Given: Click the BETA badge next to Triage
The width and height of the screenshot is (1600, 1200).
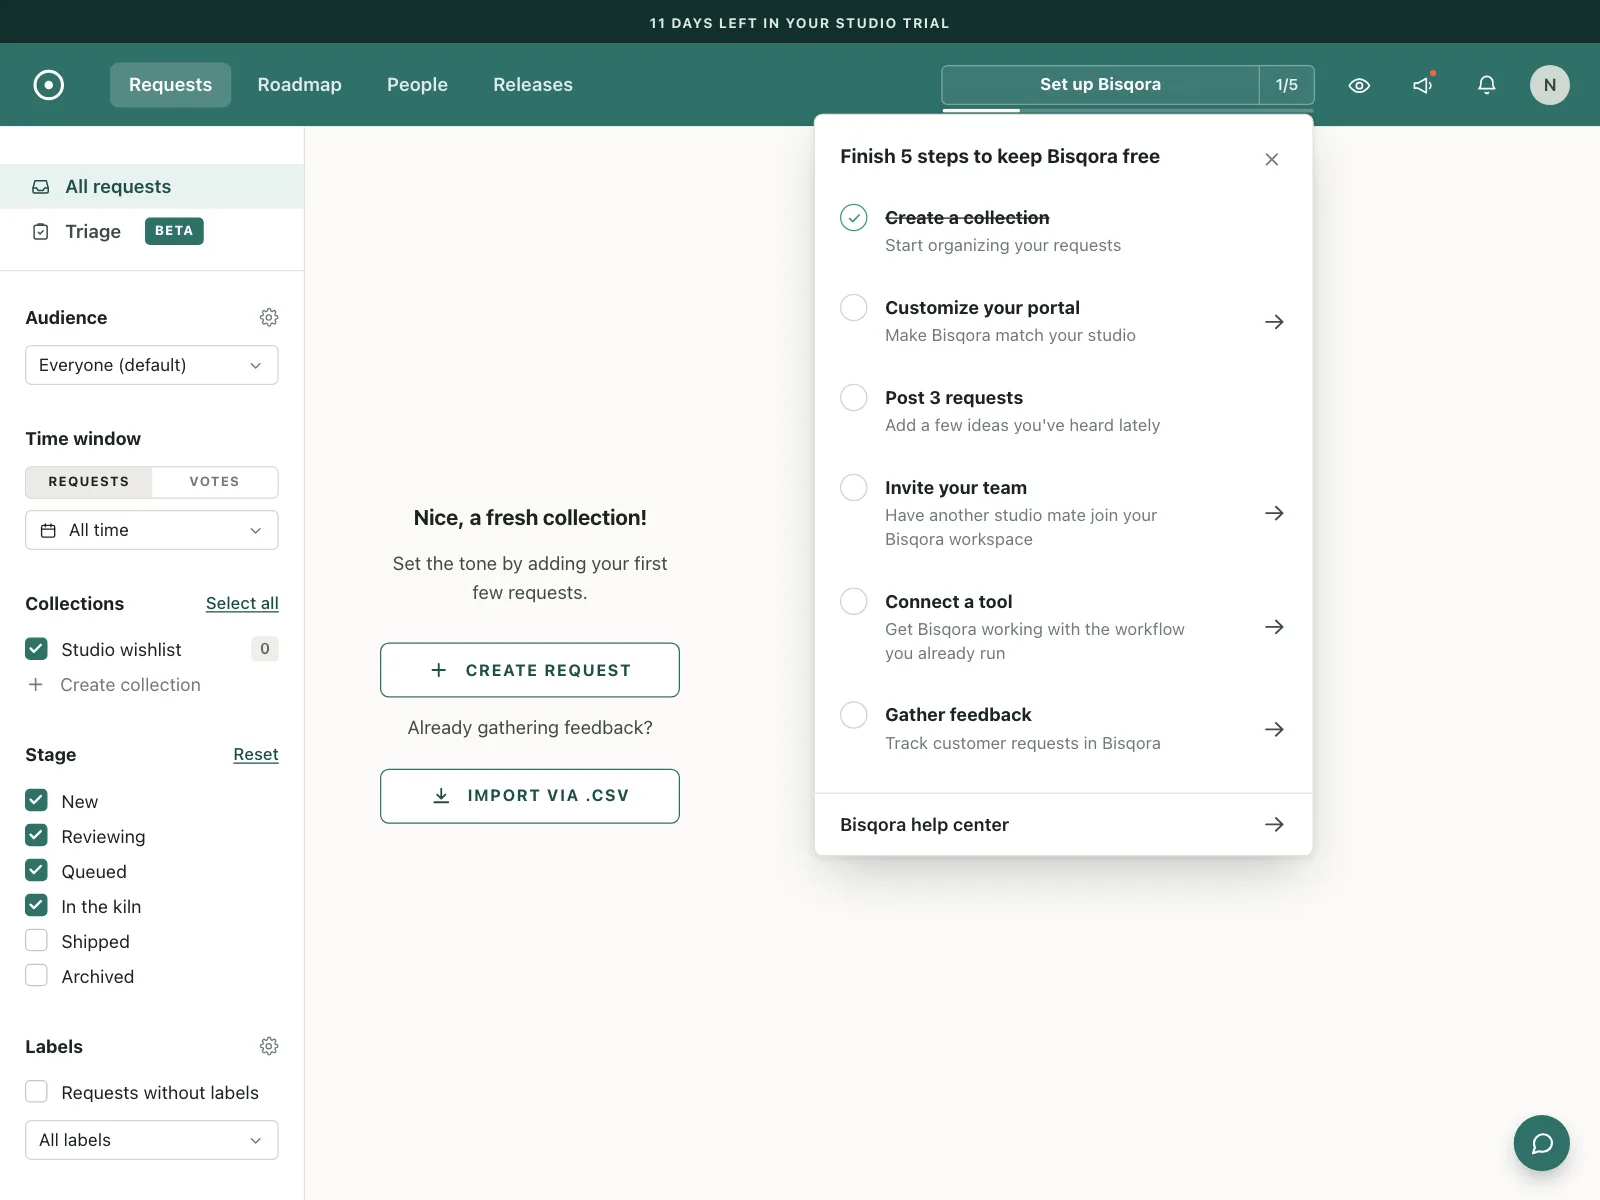Looking at the screenshot, I should pos(174,231).
